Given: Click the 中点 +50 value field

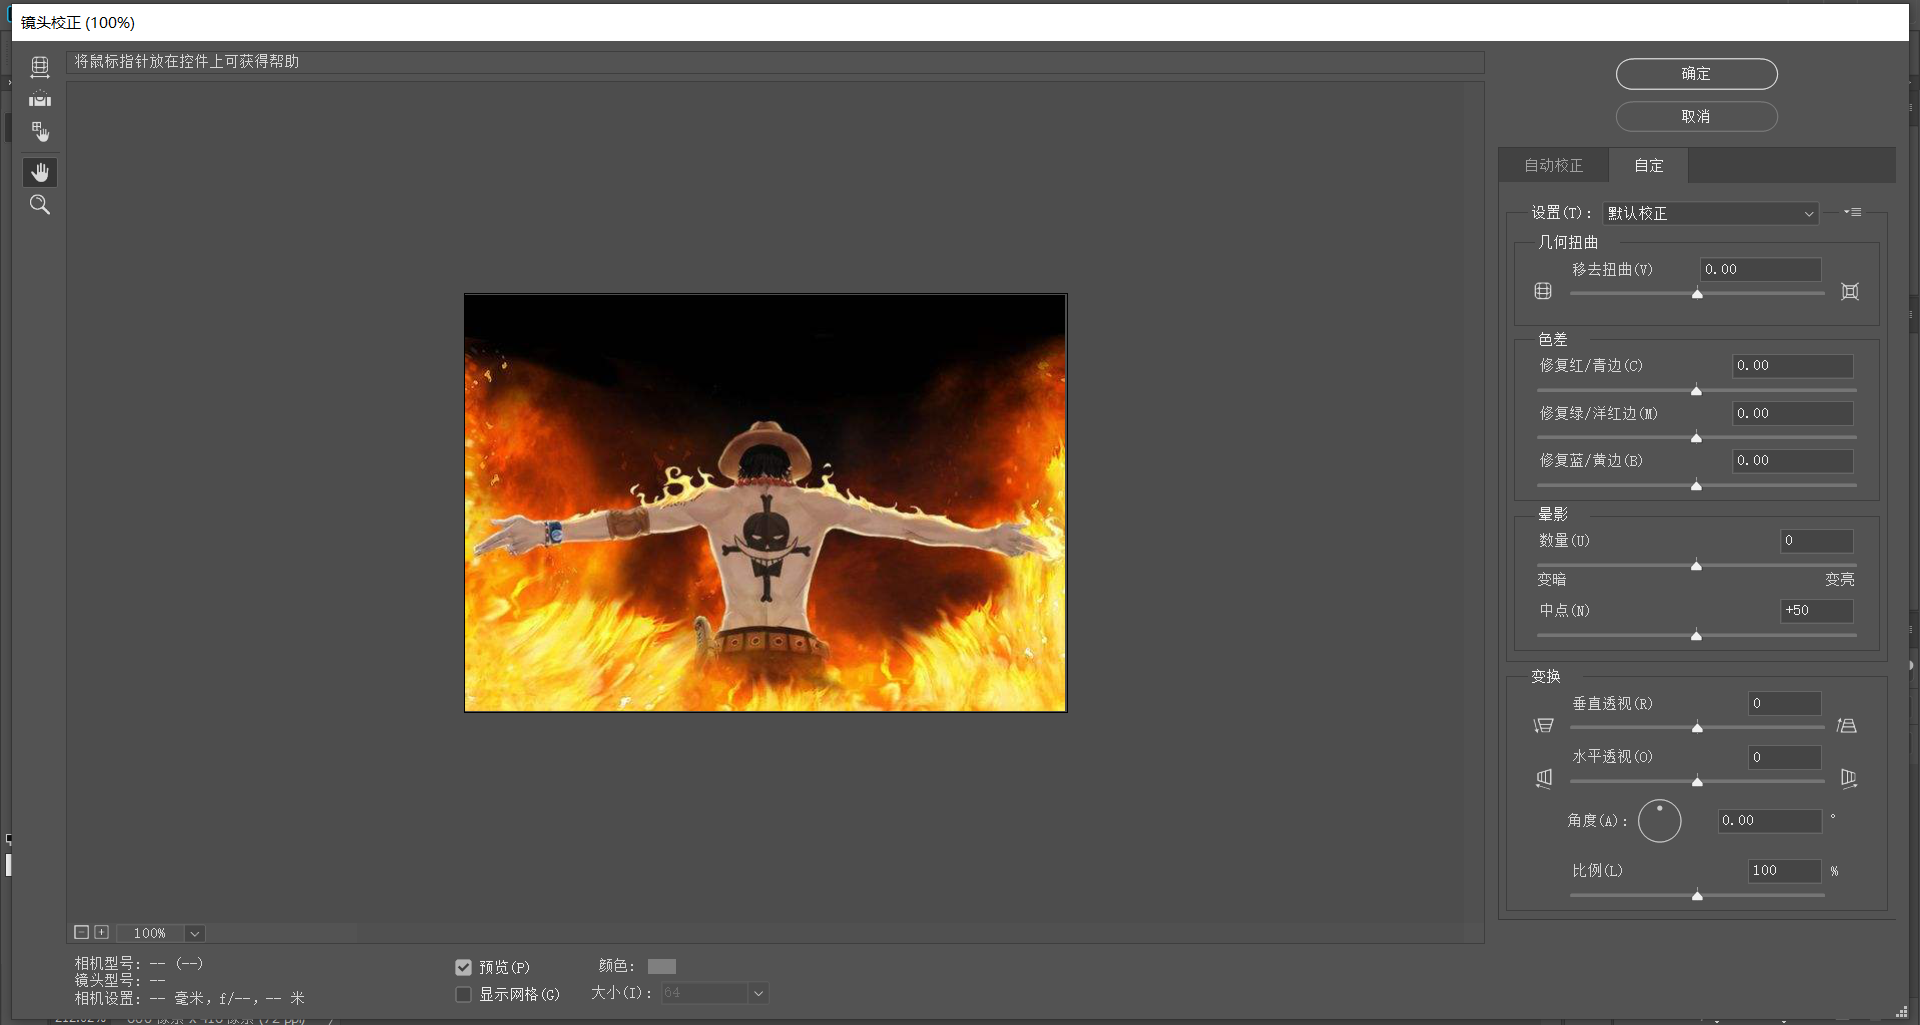Looking at the screenshot, I should (x=1816, y=610).
